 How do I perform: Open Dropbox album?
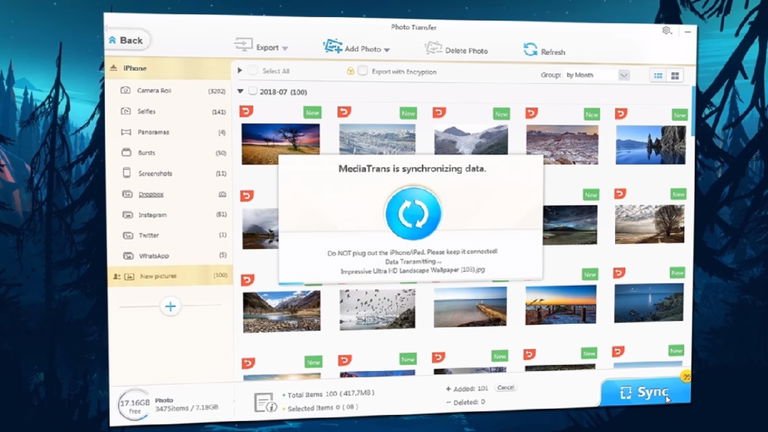pos(169,194)
